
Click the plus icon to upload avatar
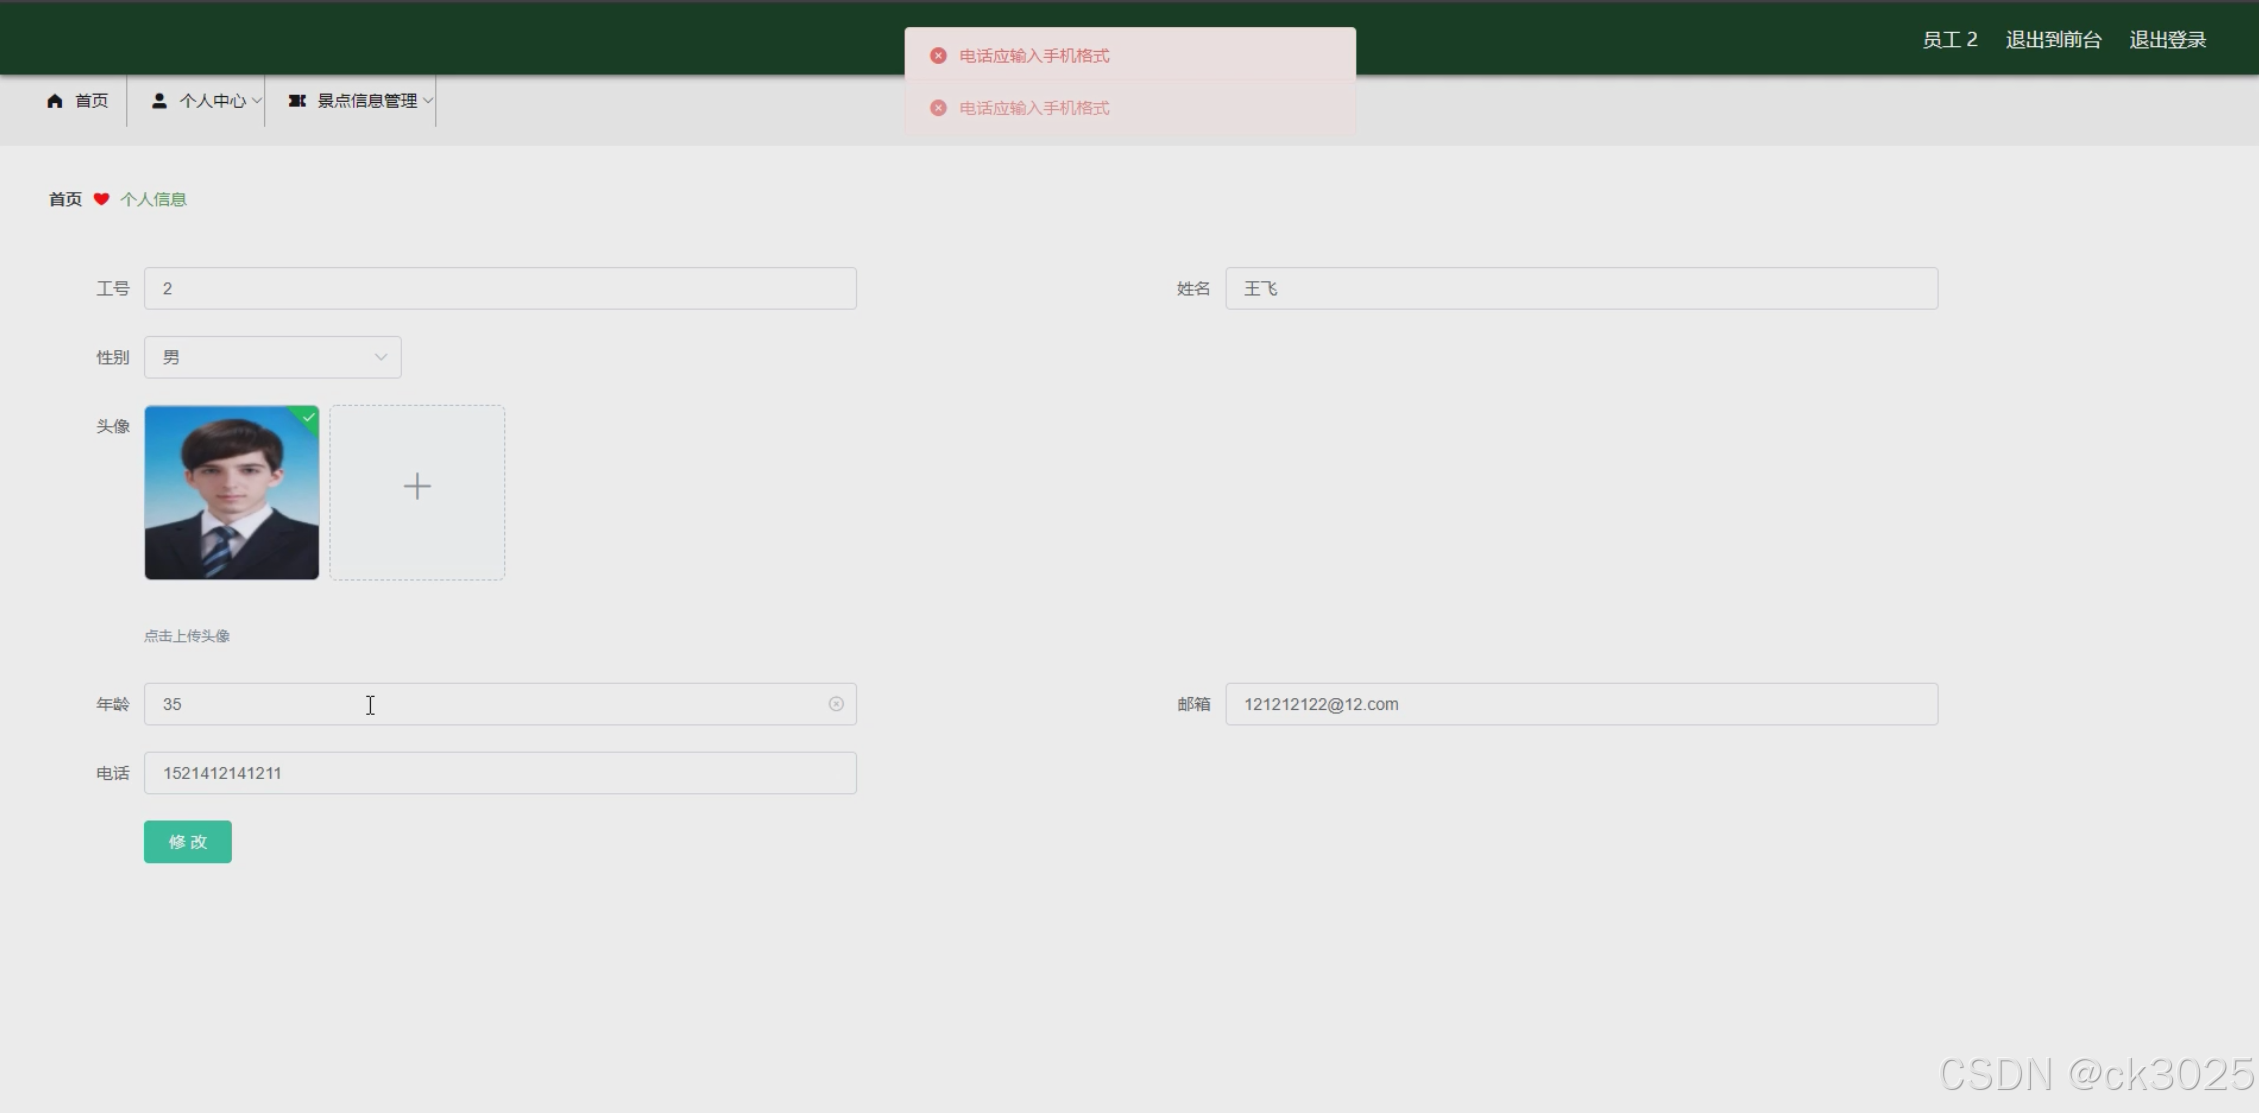coord(417,487)
